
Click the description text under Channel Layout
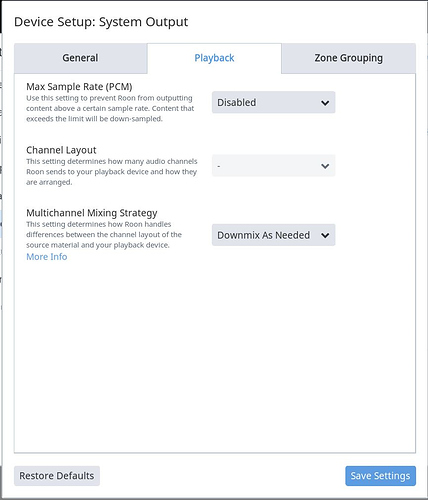coord(112,172)
